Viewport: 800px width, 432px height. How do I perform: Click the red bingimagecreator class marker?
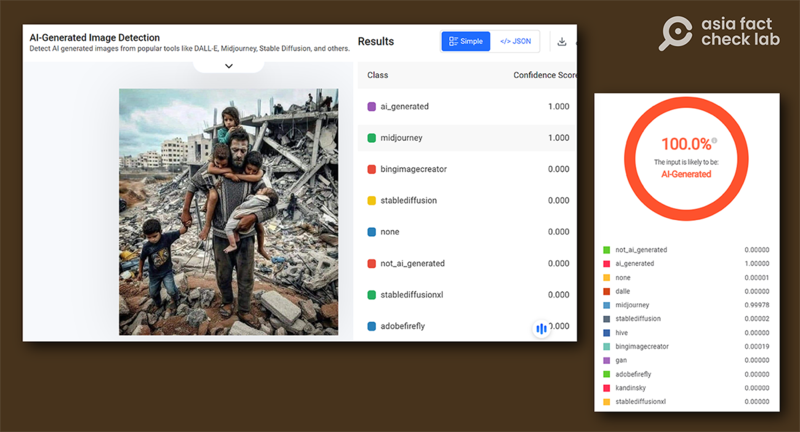coord(372,169)
